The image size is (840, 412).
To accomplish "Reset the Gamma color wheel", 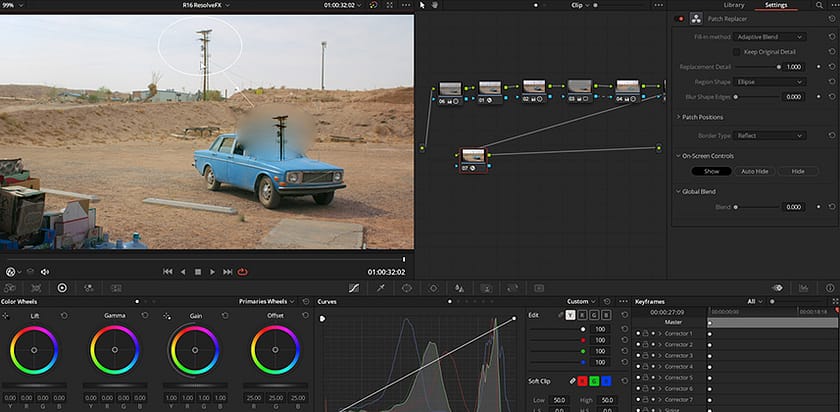I will [x=145, y=316].
